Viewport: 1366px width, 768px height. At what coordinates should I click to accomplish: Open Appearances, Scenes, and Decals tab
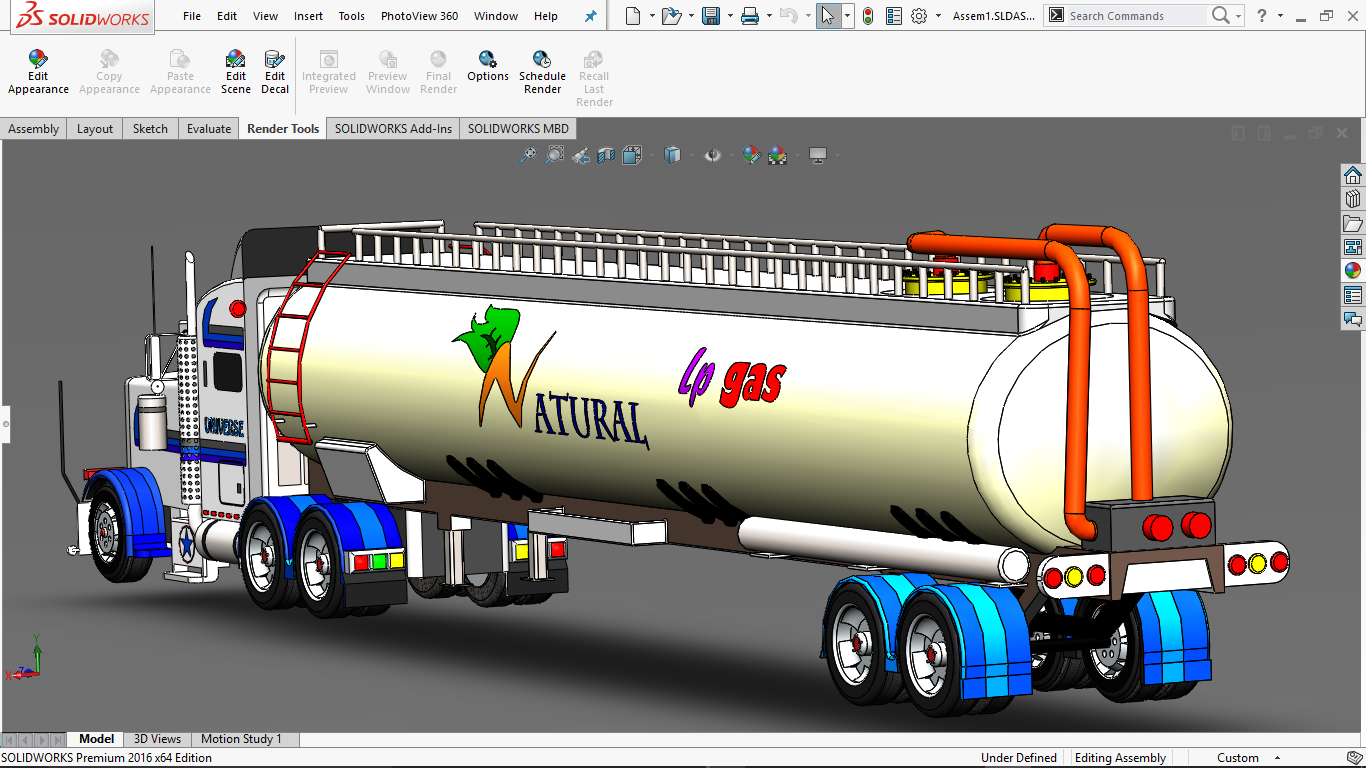click(1353, 271)
